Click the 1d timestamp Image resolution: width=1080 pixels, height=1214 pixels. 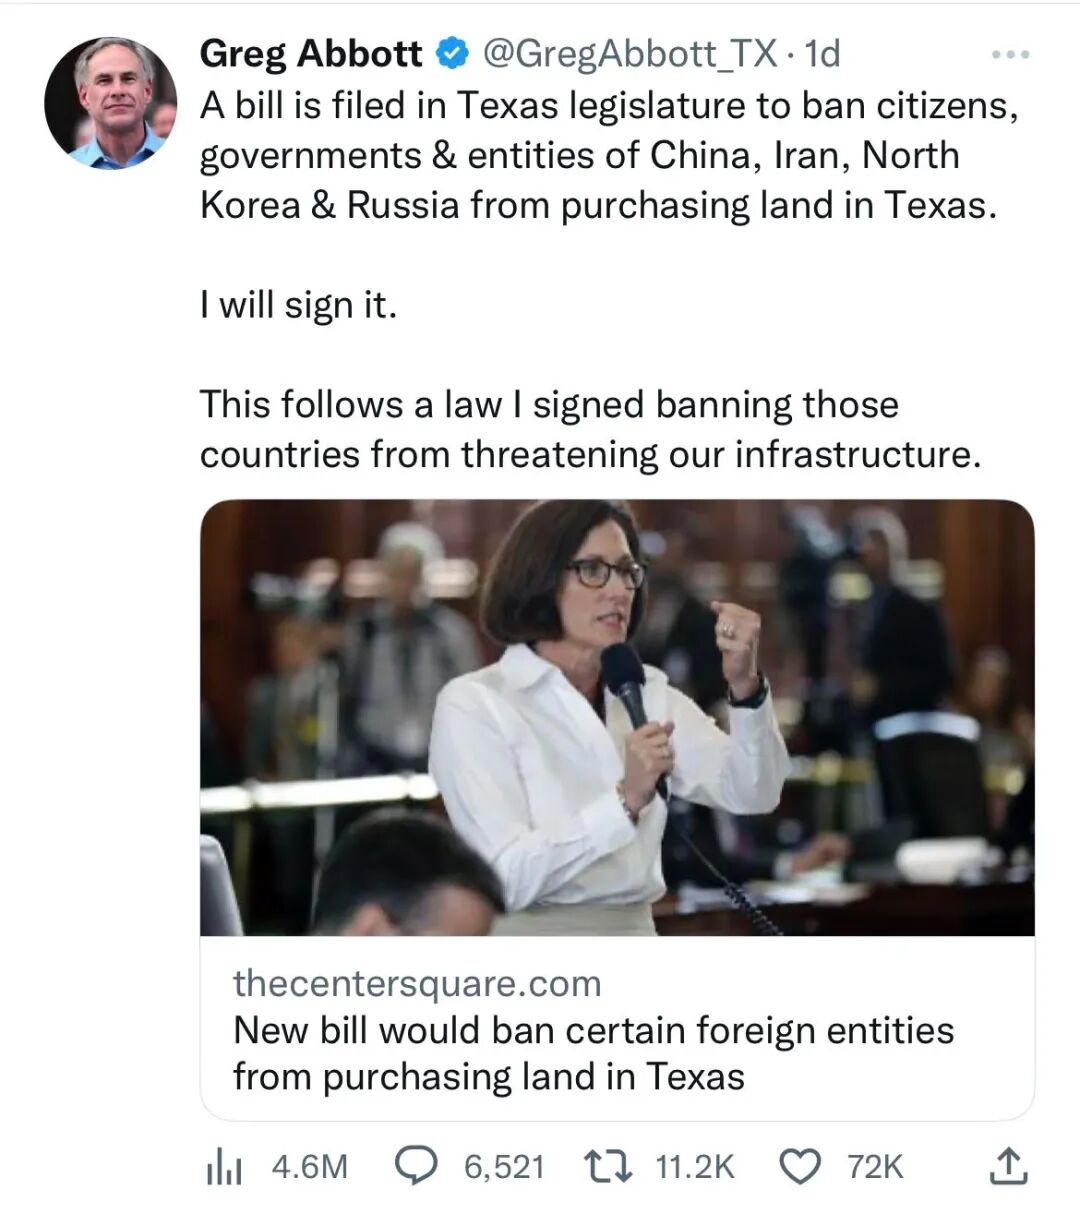[x=822, y=53]
